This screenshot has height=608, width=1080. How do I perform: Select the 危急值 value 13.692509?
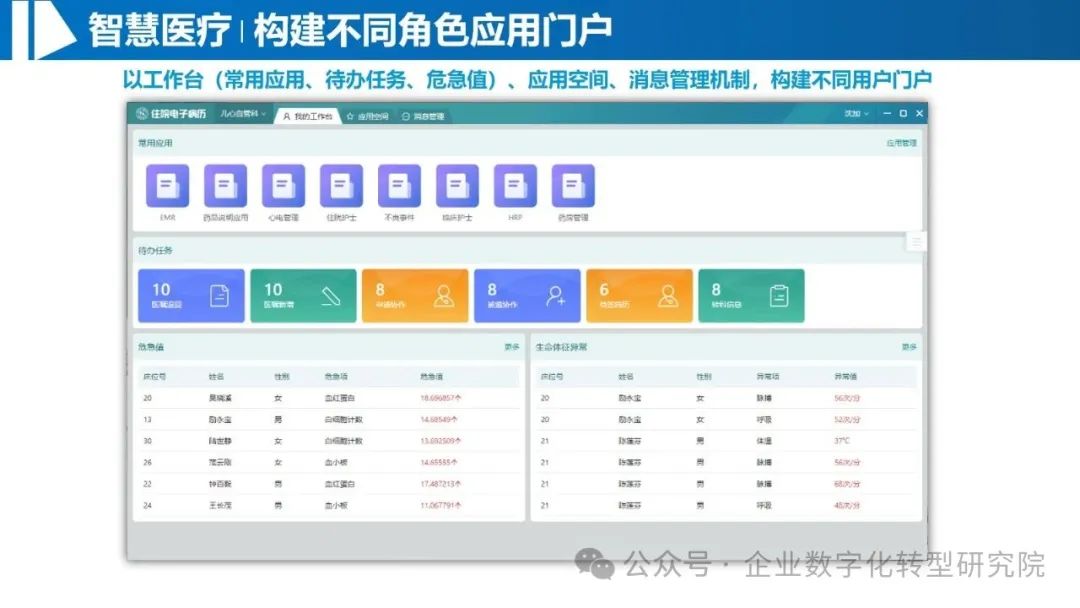pos(441,441)
